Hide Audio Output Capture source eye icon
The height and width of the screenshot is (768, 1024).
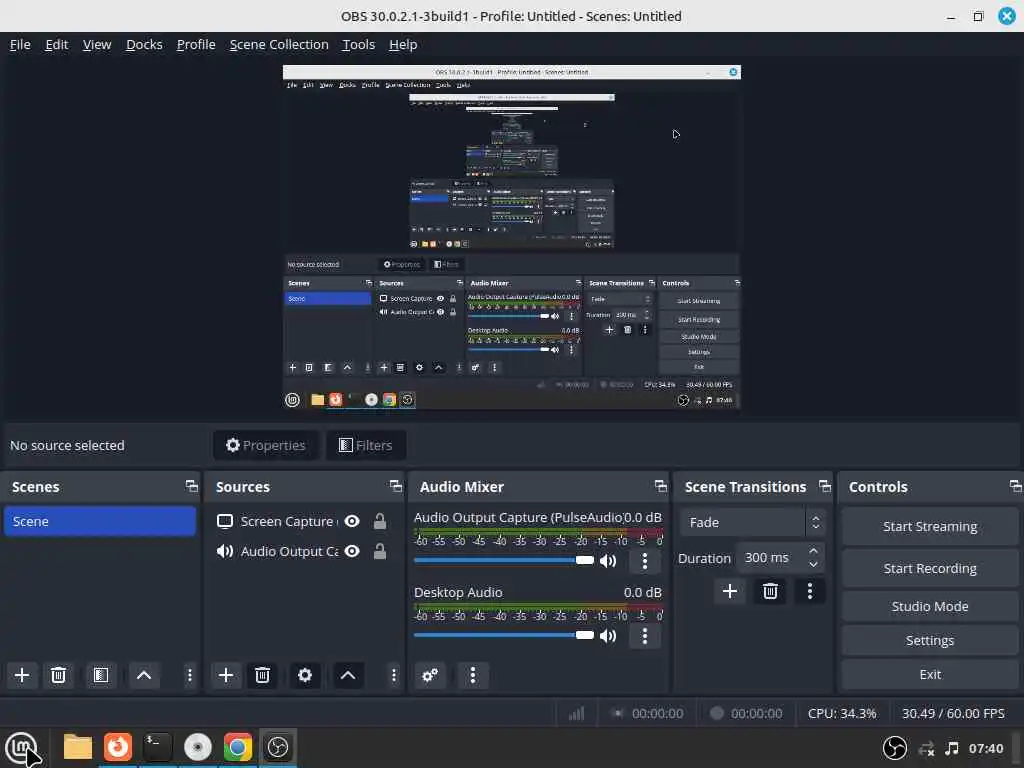point(352,551)
